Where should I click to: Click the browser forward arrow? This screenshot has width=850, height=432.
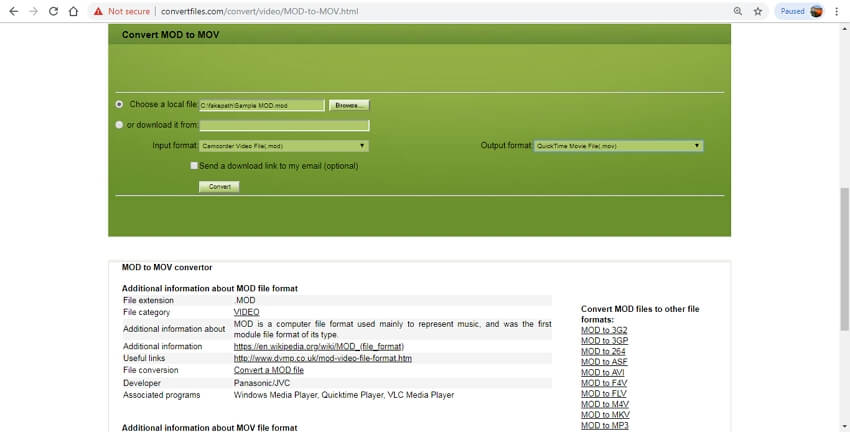[x=34, y=11]
